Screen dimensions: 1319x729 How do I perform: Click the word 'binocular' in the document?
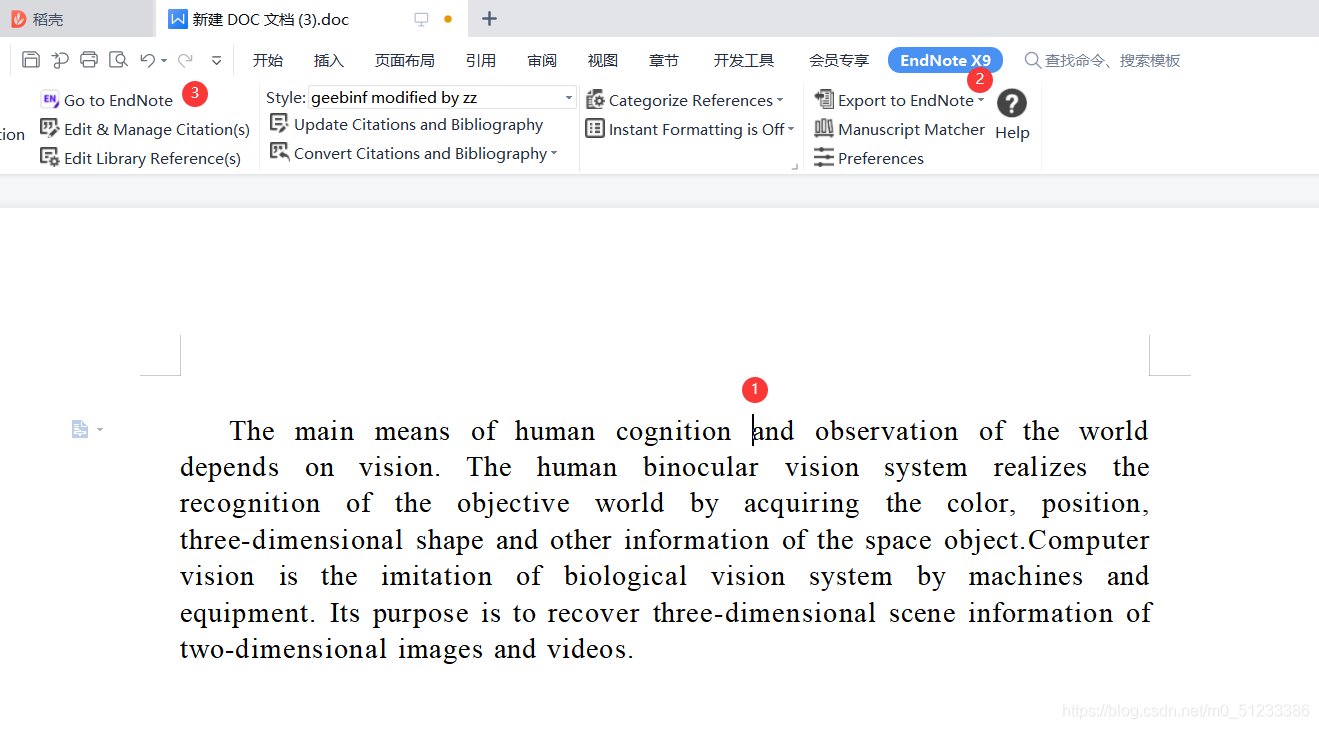click(700, 467)
